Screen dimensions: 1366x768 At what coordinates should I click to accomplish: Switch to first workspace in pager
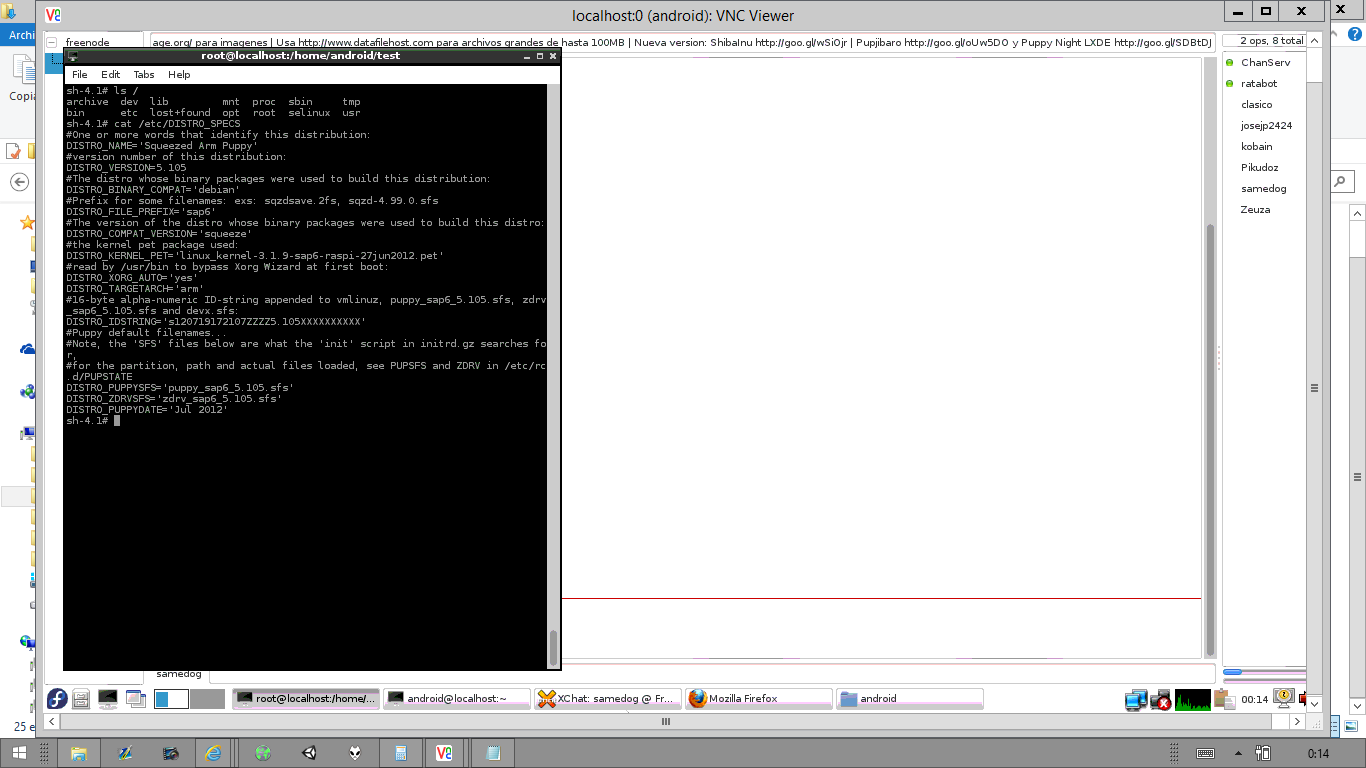pos(171,699)
